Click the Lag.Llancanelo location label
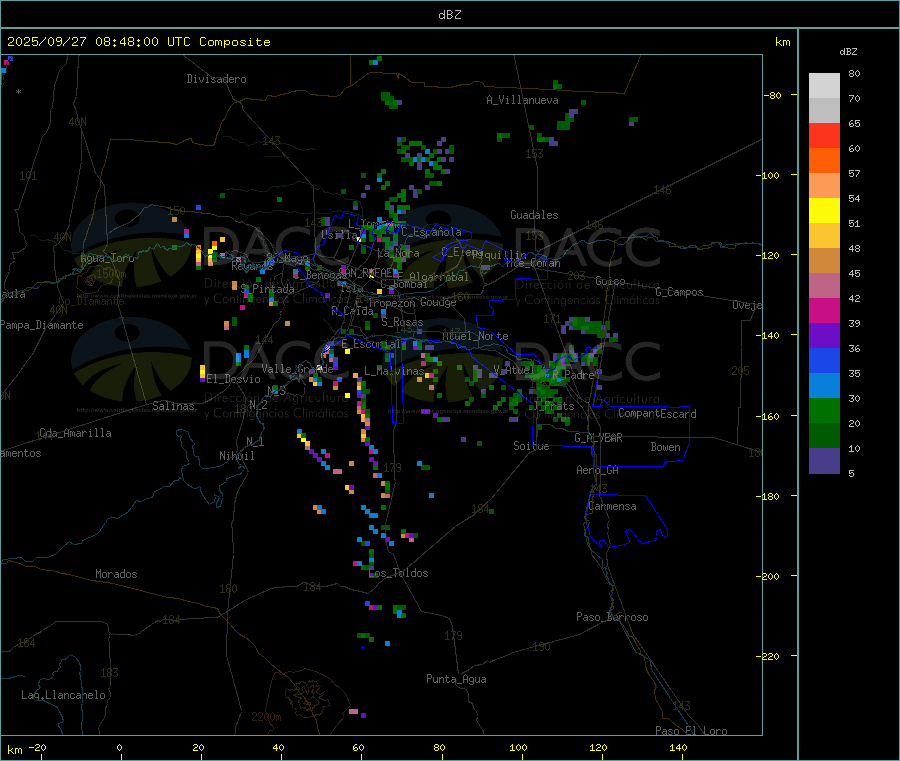 (x=64, y=695)
